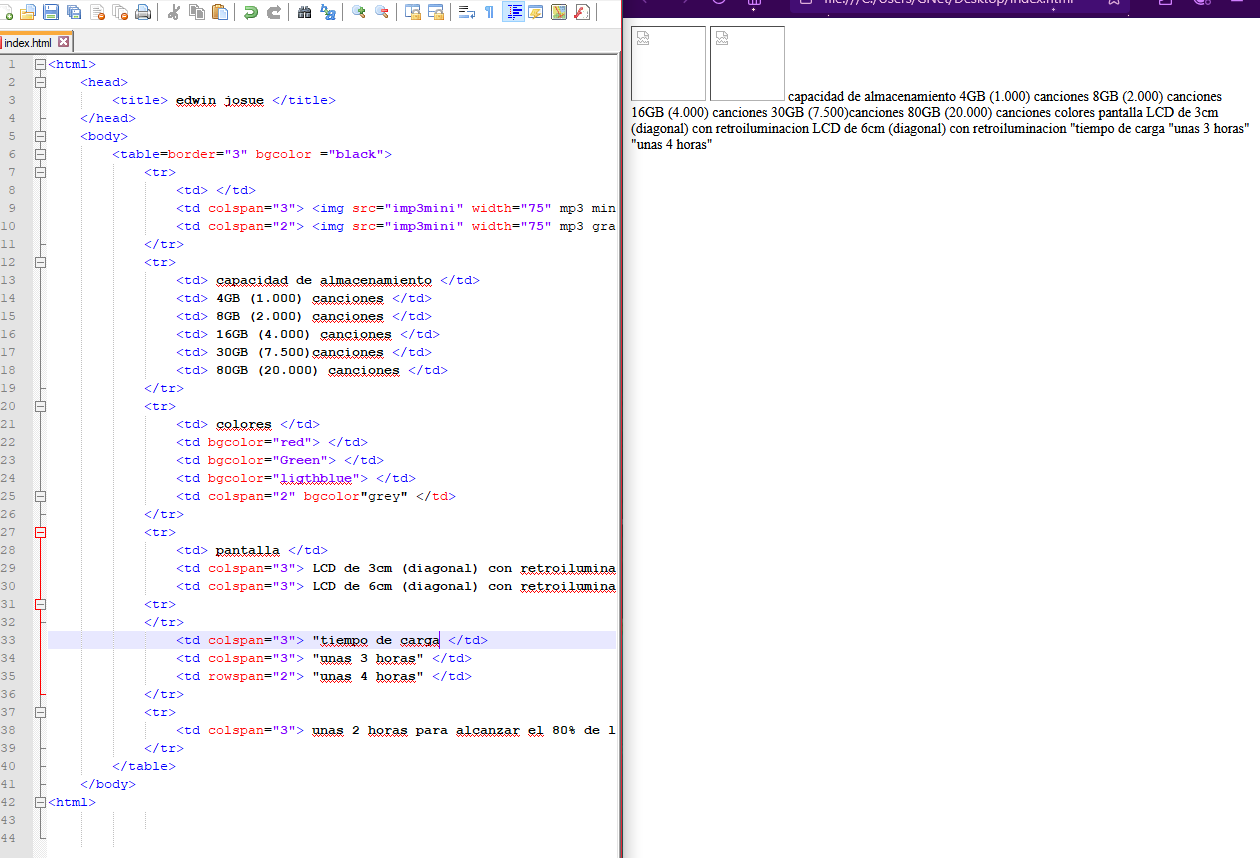Click line number 33 in the margin
1260x858 pixels.
click(x=10, y=640)
